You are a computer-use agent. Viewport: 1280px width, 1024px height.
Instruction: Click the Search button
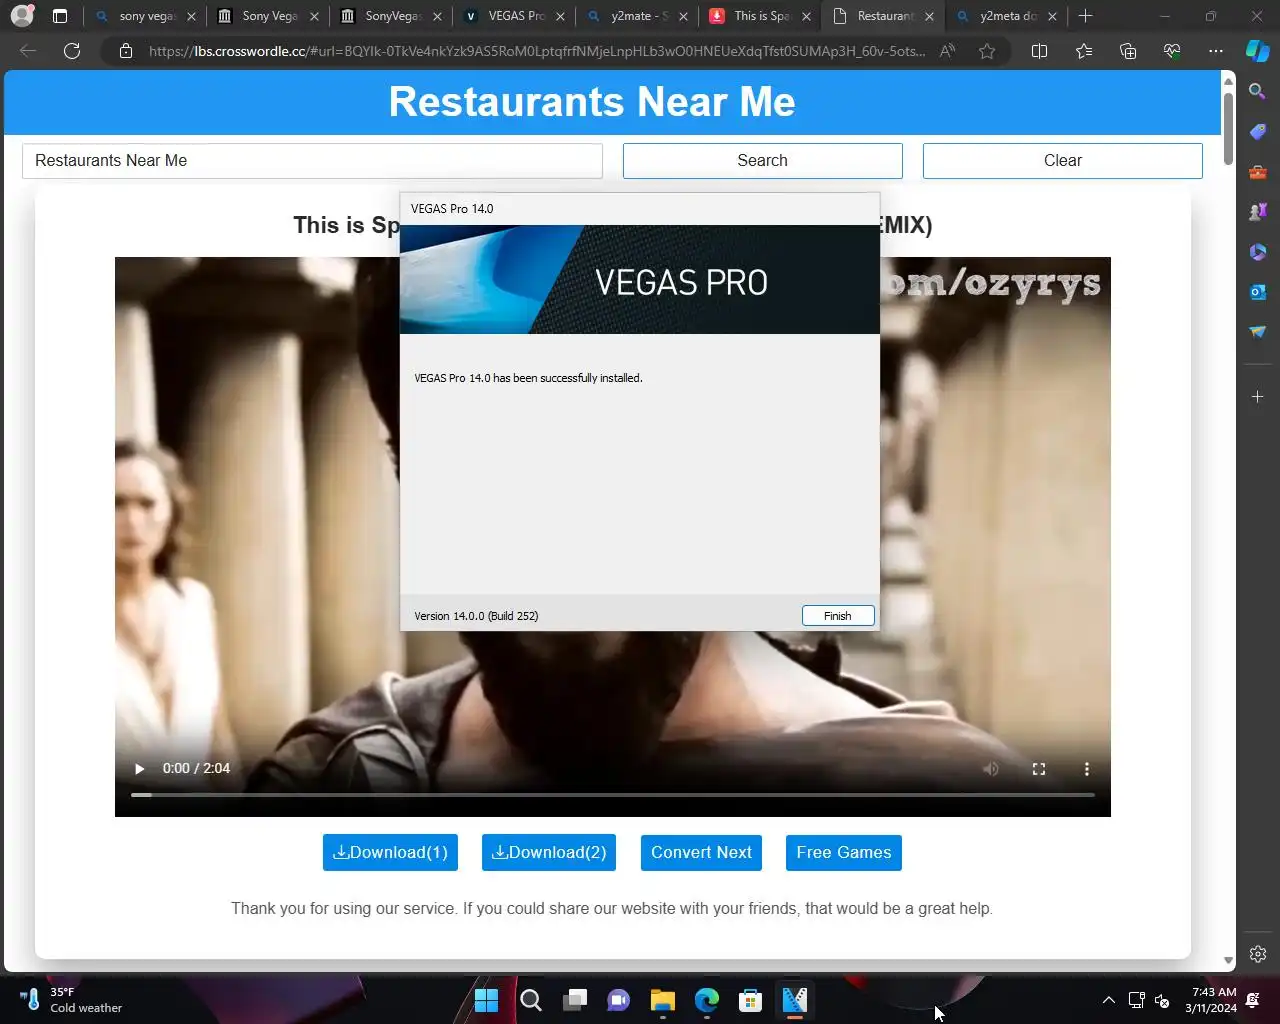tap(762, 160)
